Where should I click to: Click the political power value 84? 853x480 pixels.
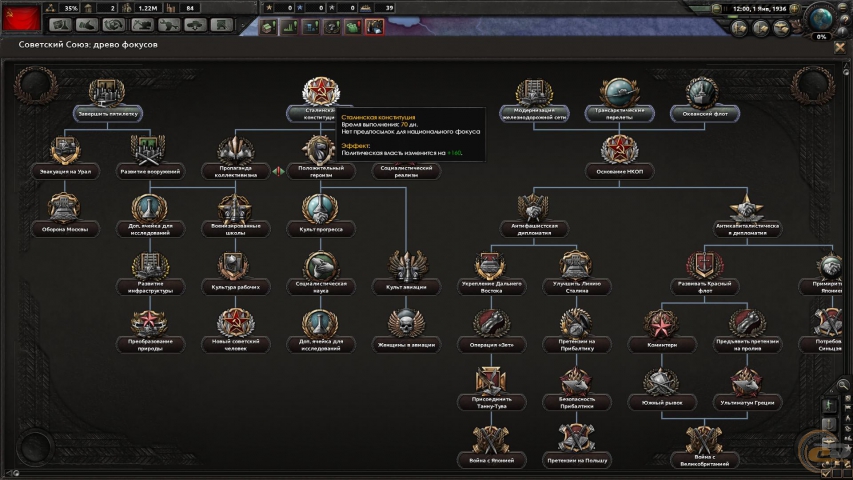click(190, 8)
